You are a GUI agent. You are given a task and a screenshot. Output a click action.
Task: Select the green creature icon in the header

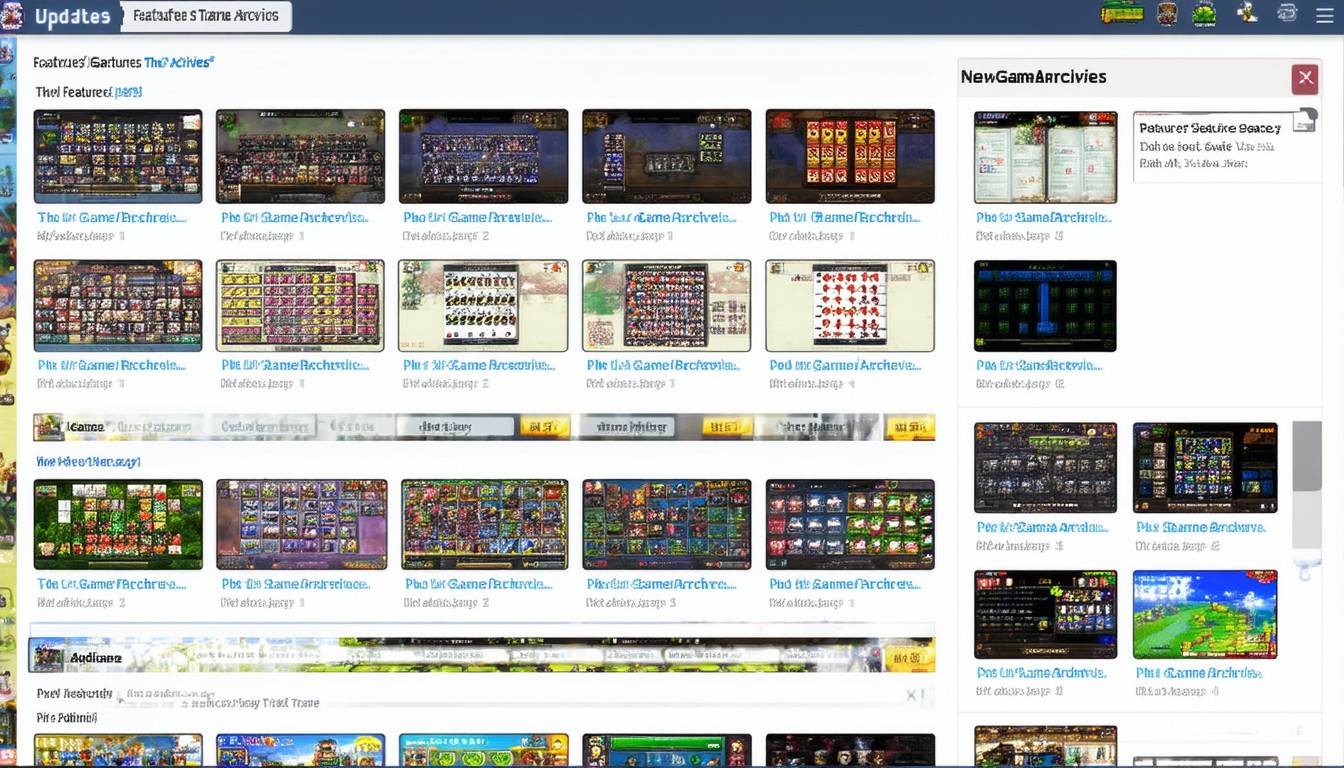(1204, 14)
